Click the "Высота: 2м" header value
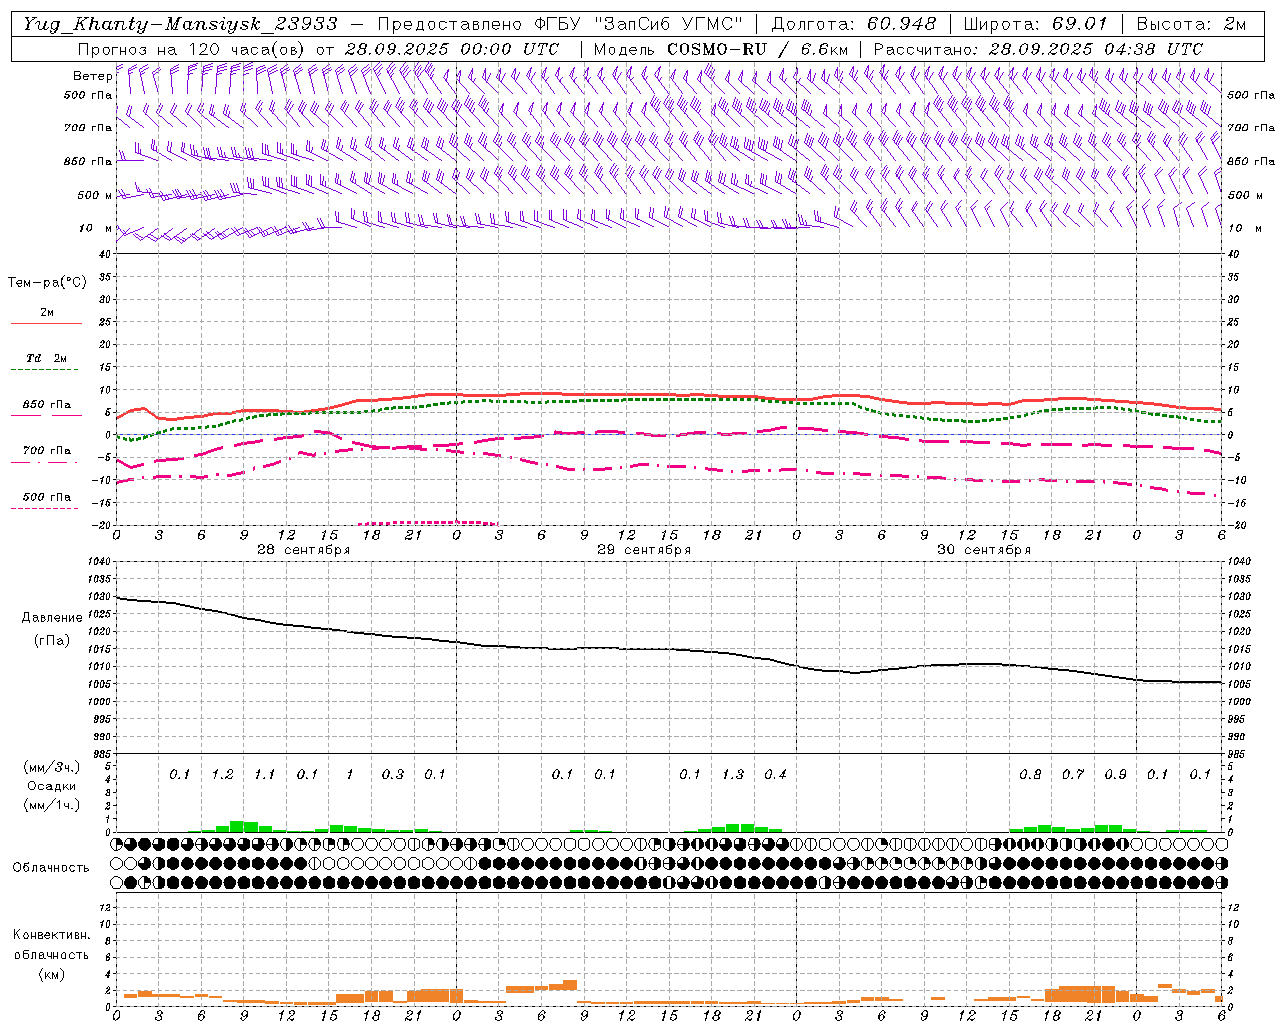Viewport: 1280px width, 1024px height. pyautogui.click(x=1191, y=24)
